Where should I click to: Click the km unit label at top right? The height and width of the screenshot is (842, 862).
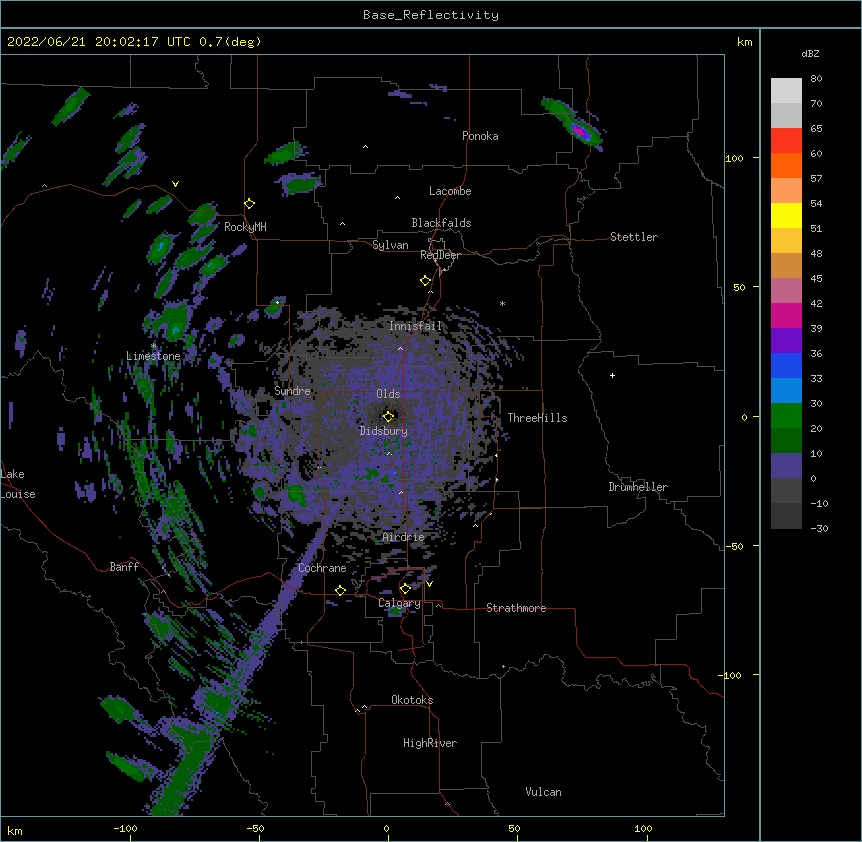[744, 42]
